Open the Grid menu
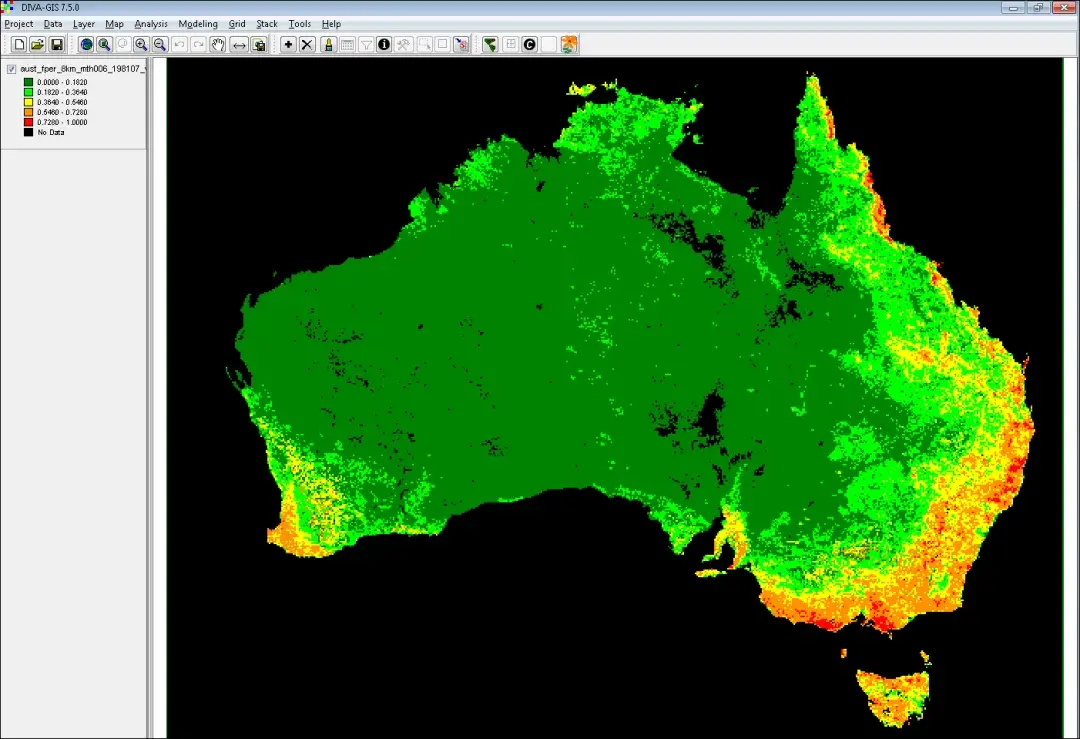 (x=236, y=24)
